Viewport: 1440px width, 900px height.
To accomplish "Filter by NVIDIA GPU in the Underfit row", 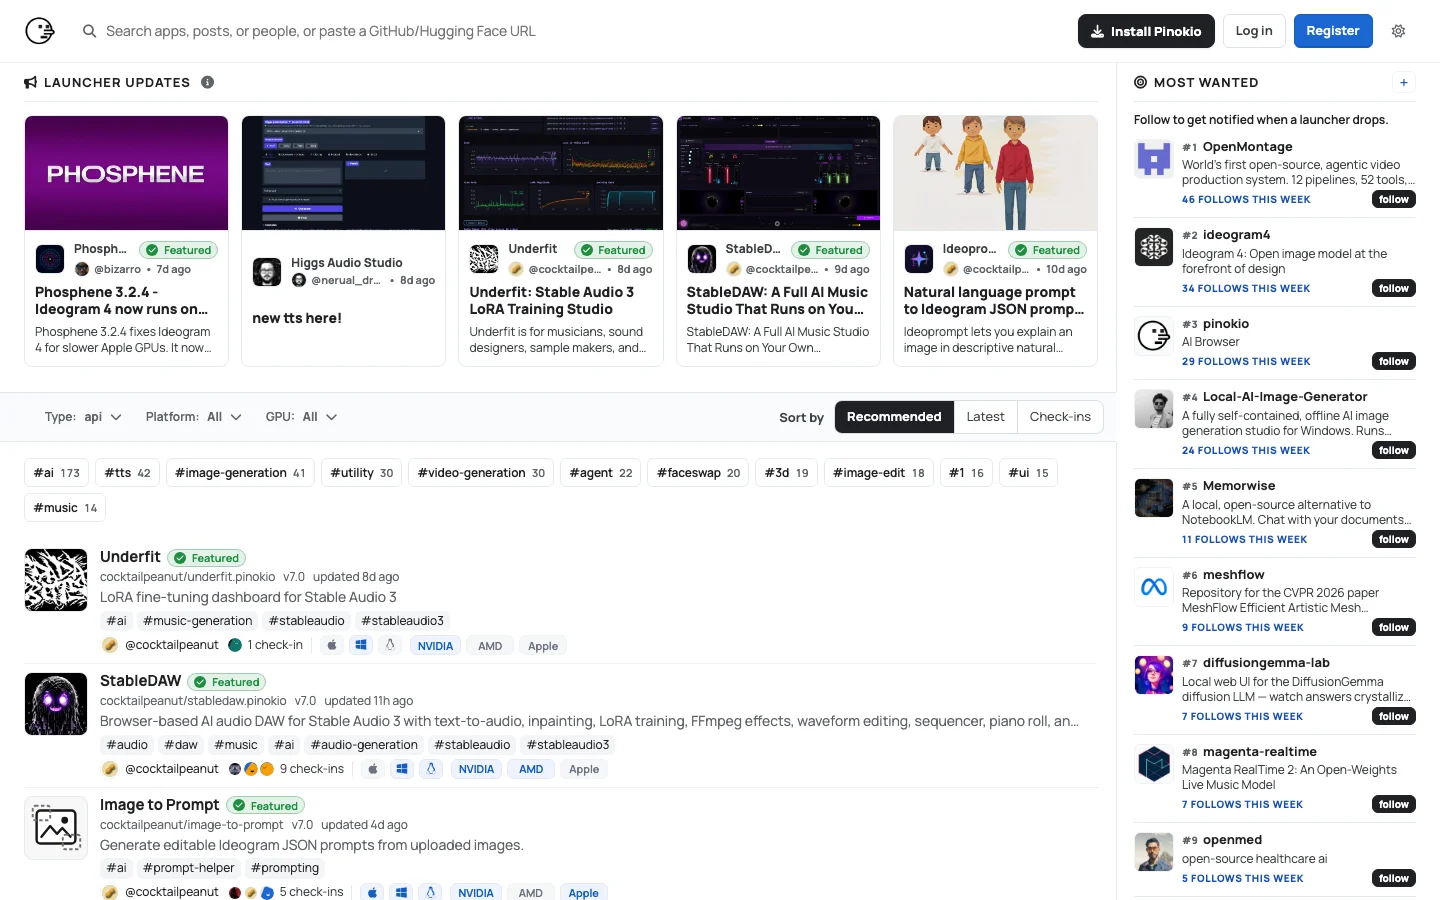I will (x=435, y=646).
